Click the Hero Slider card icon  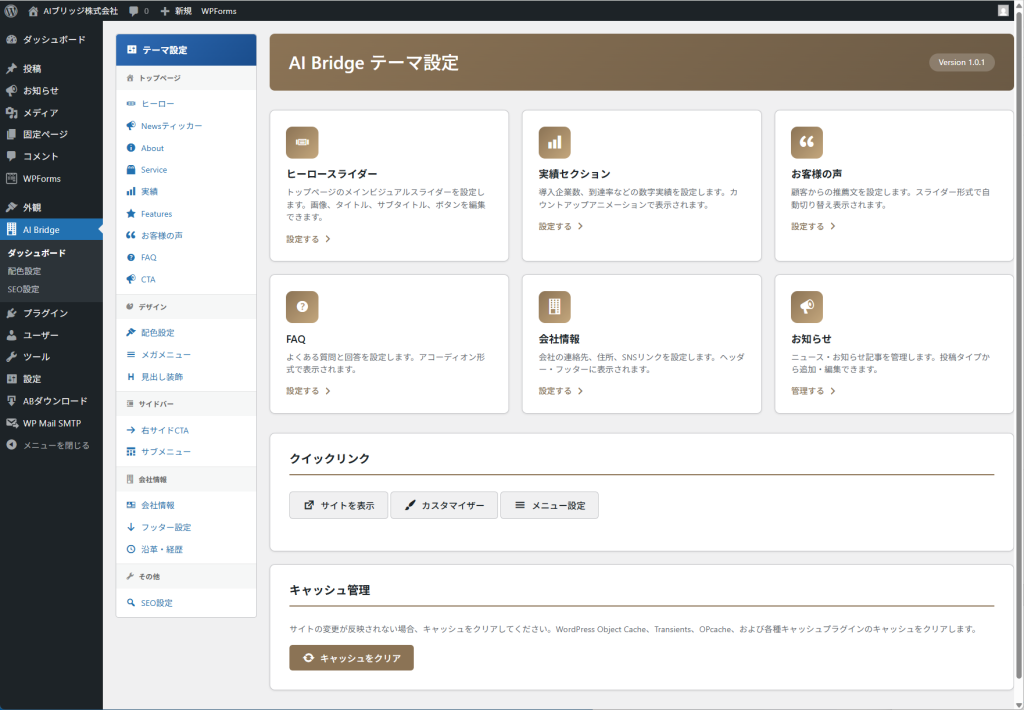click(x=302, y=142)
